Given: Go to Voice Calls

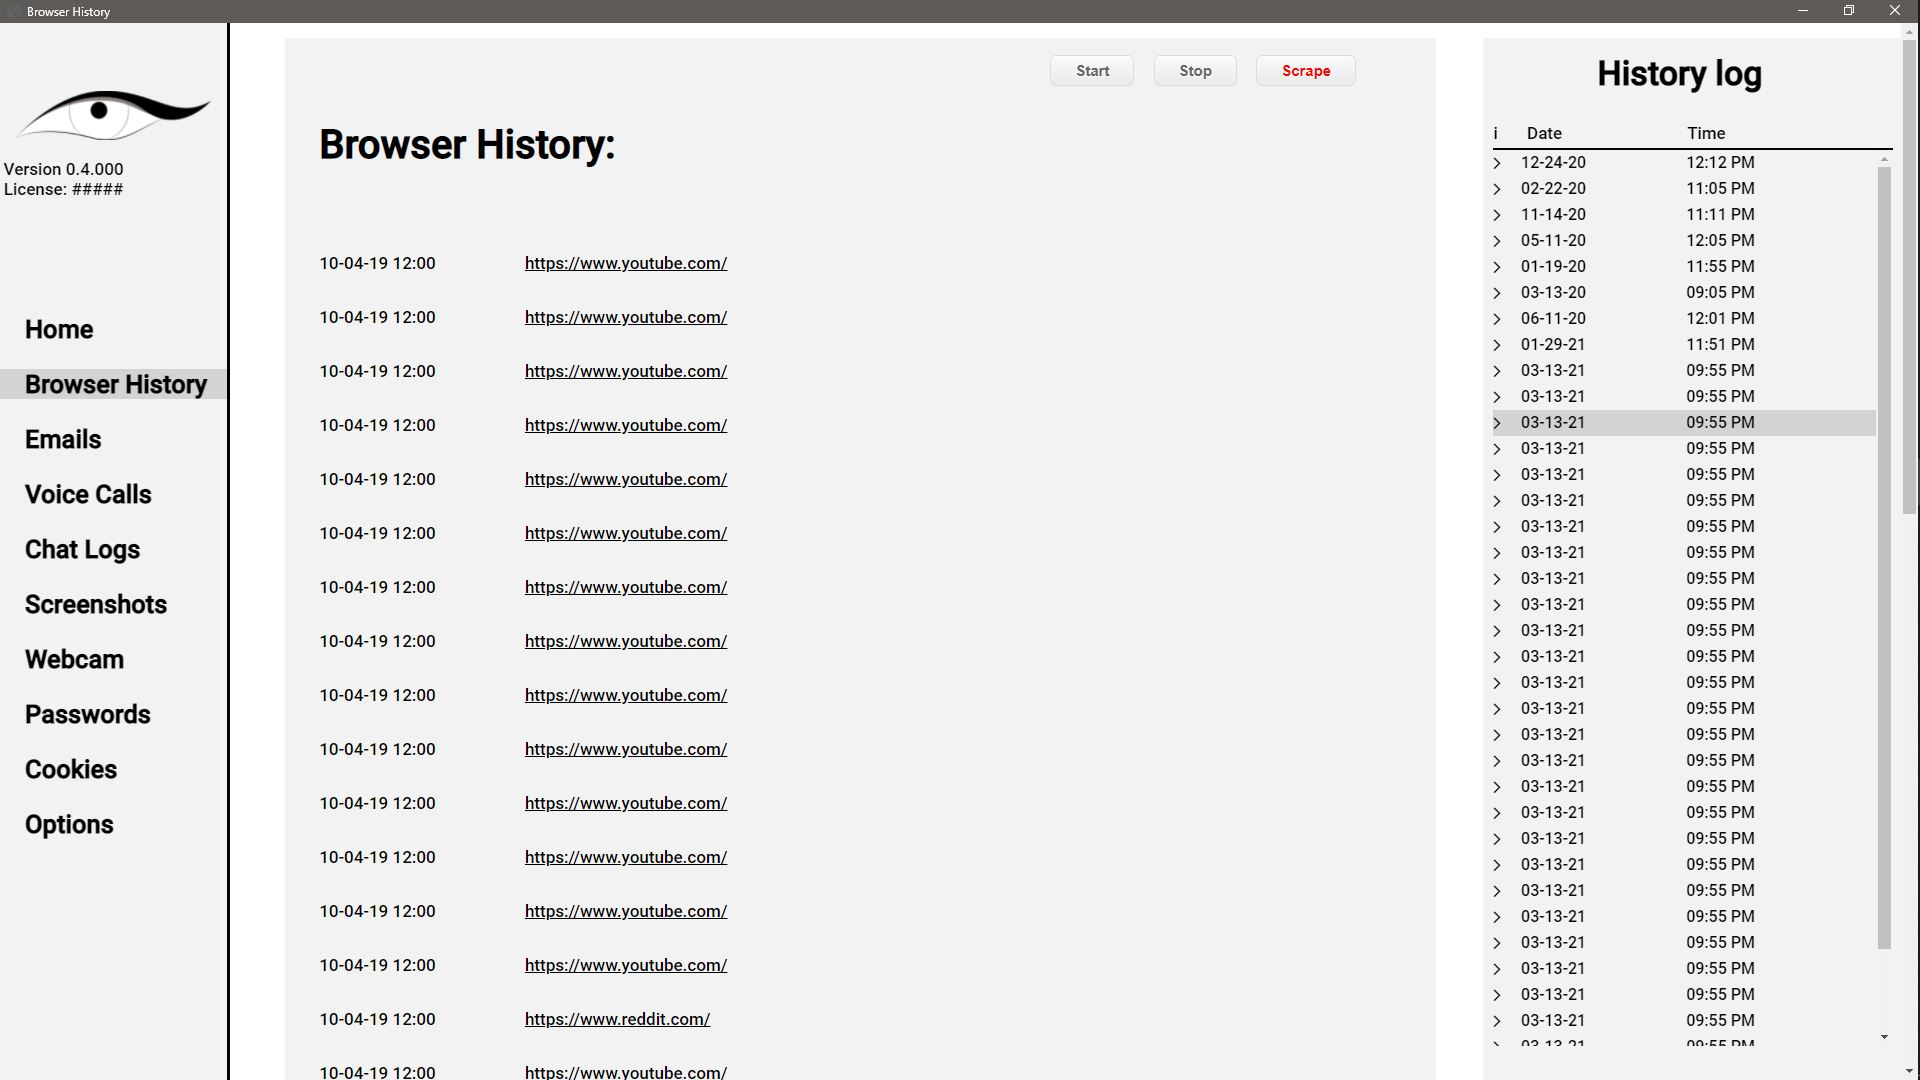Looking at the screenshot, I should pos(88,495).
